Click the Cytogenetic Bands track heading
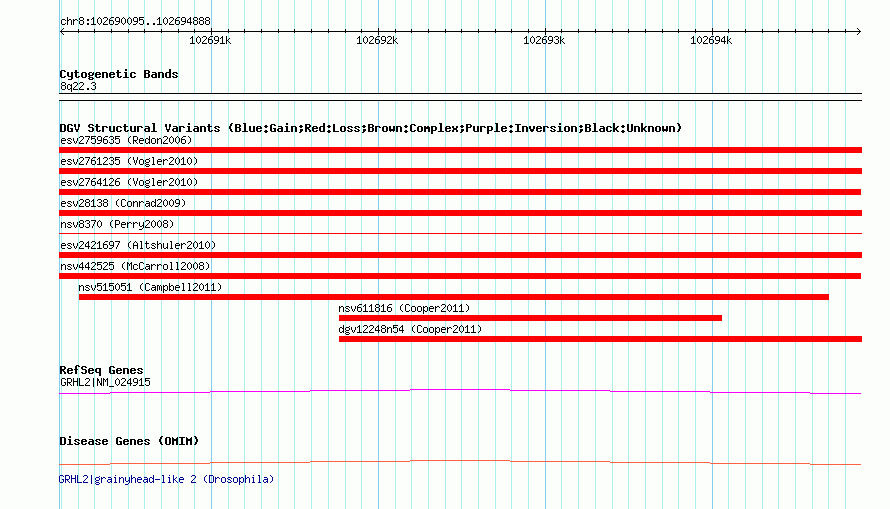Viewport: 890px width, 509px height. click(x=119, y=74)
